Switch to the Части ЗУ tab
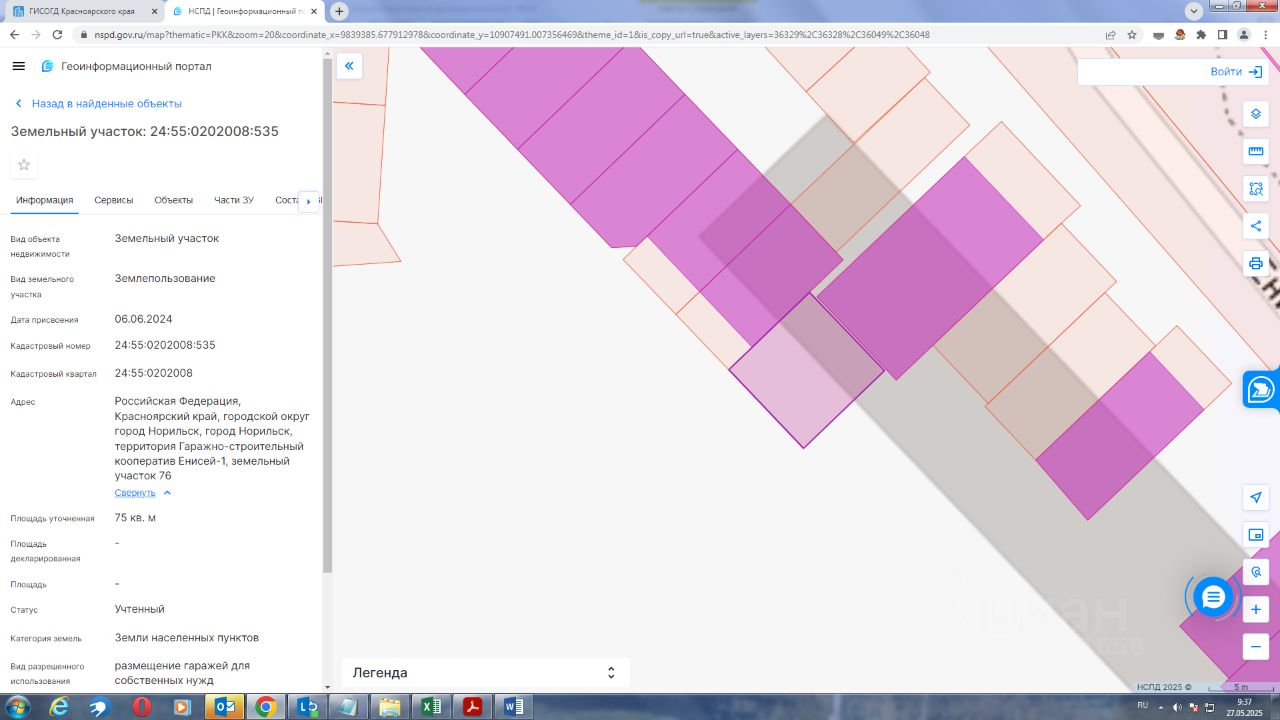The height and width of the screenshot is (720, 1280). click(234, 200)
